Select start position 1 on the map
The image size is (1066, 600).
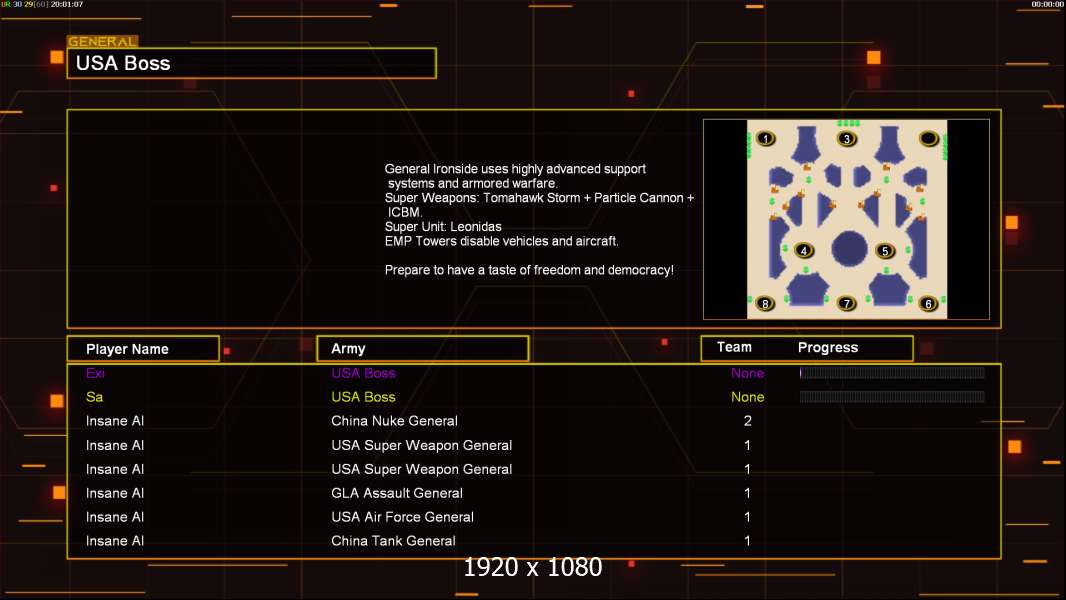766,139
